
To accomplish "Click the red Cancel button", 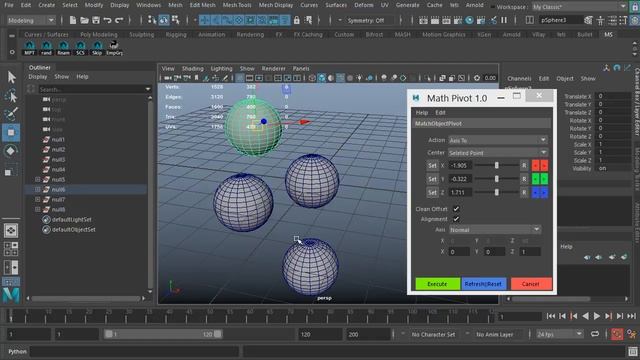I will tap(531, 284).
